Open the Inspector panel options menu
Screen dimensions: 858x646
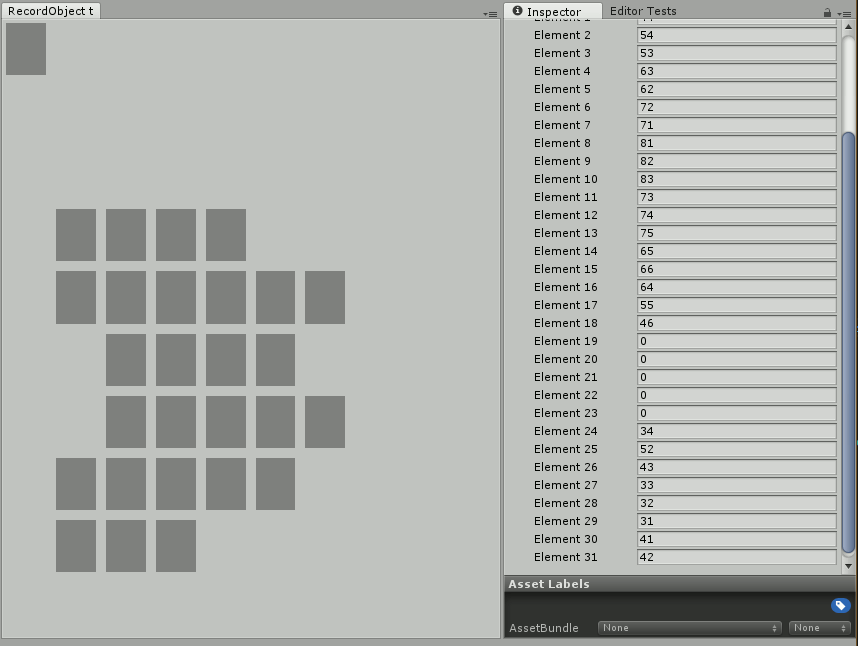click(843, 14)
